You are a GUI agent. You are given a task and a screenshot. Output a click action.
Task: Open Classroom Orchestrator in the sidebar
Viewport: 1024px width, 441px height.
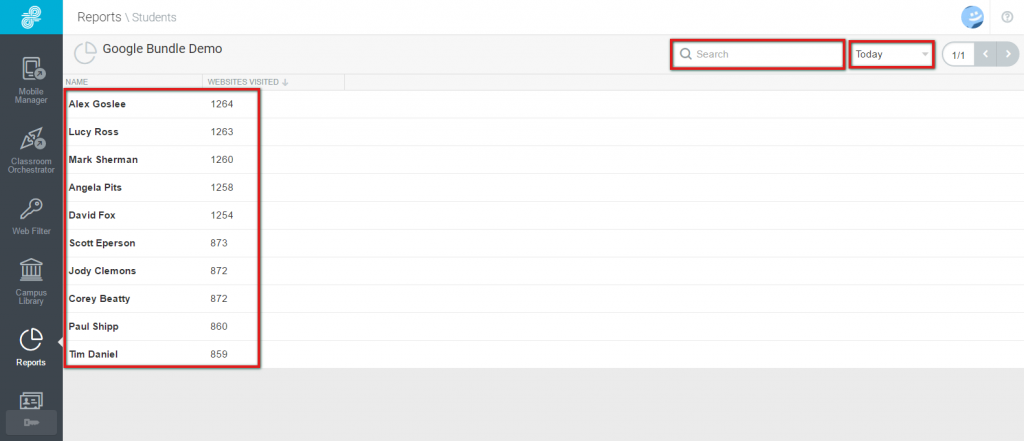pos(31,150)
